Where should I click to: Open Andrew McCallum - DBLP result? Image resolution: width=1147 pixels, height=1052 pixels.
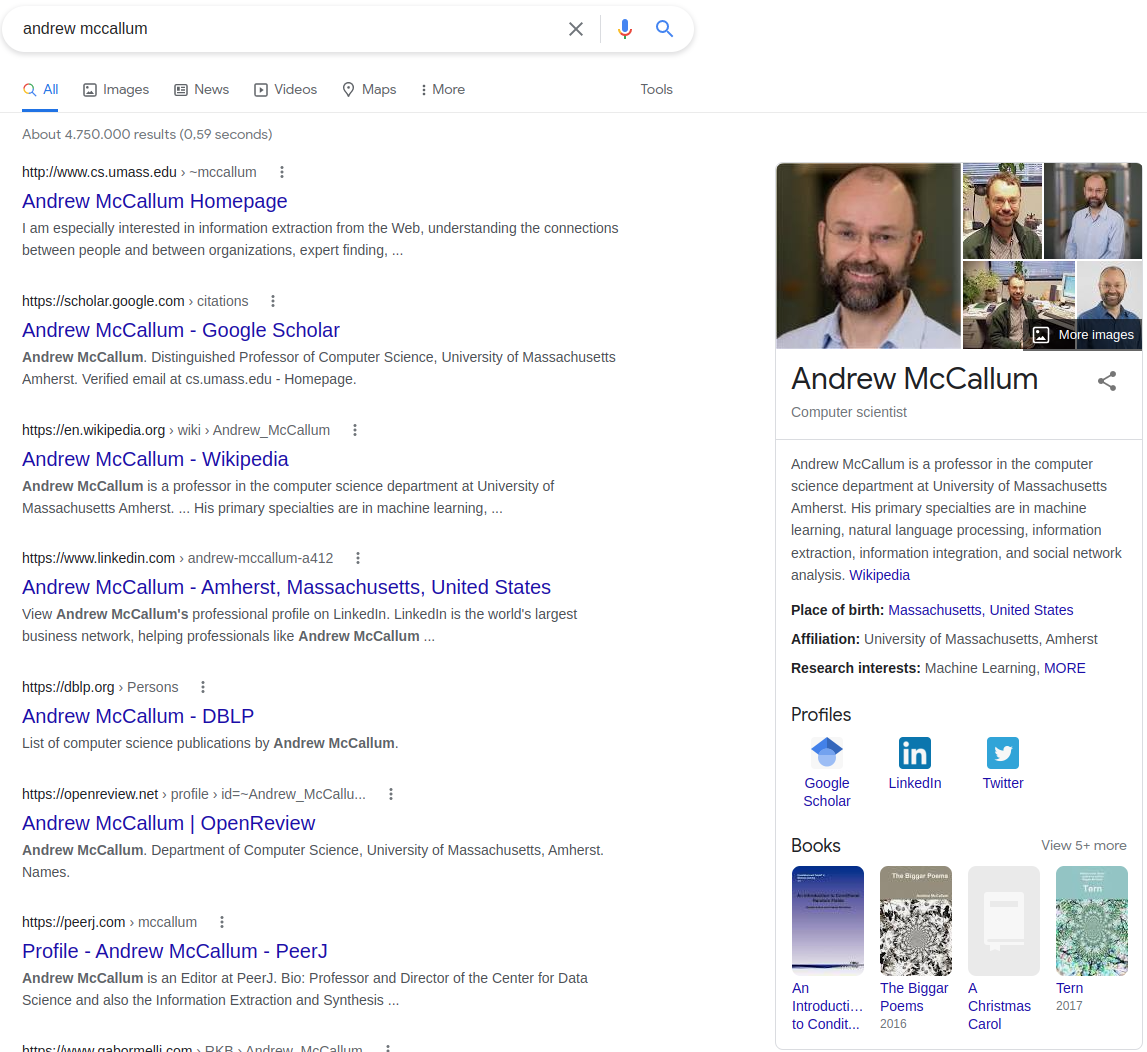(138, 715)
